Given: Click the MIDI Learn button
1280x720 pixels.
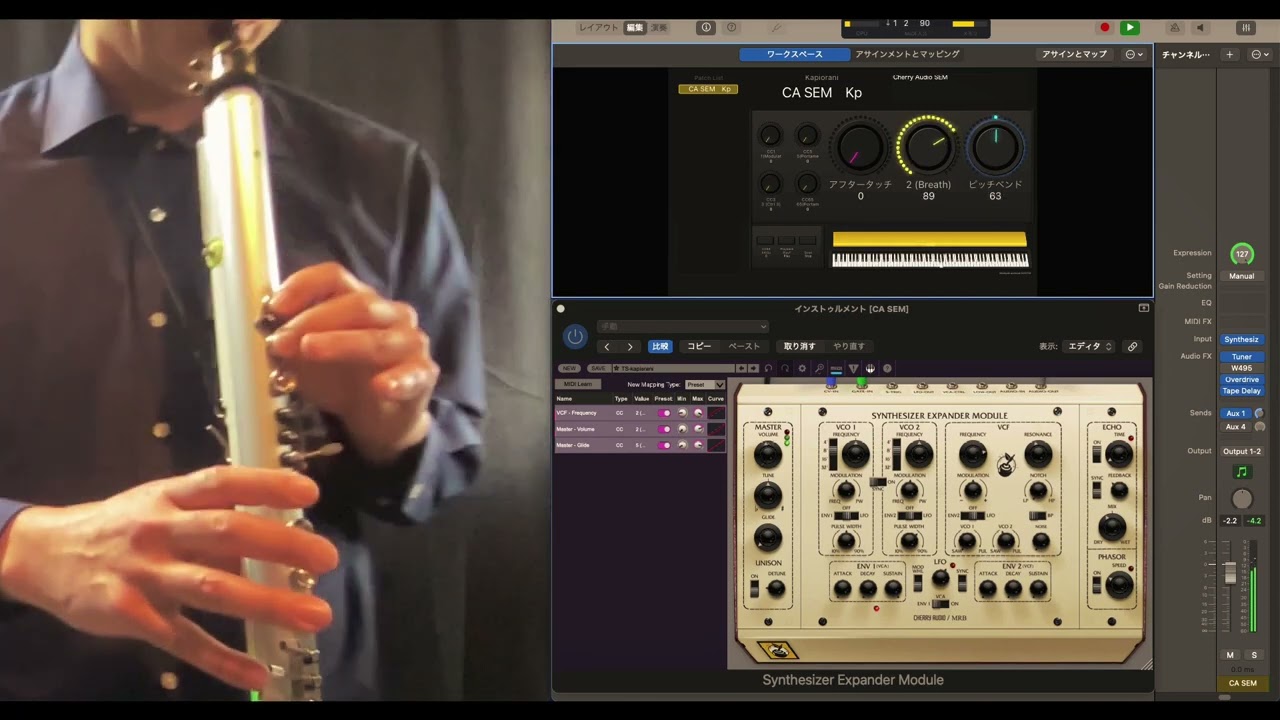Looking at the screenshot, I should point(578,384).
